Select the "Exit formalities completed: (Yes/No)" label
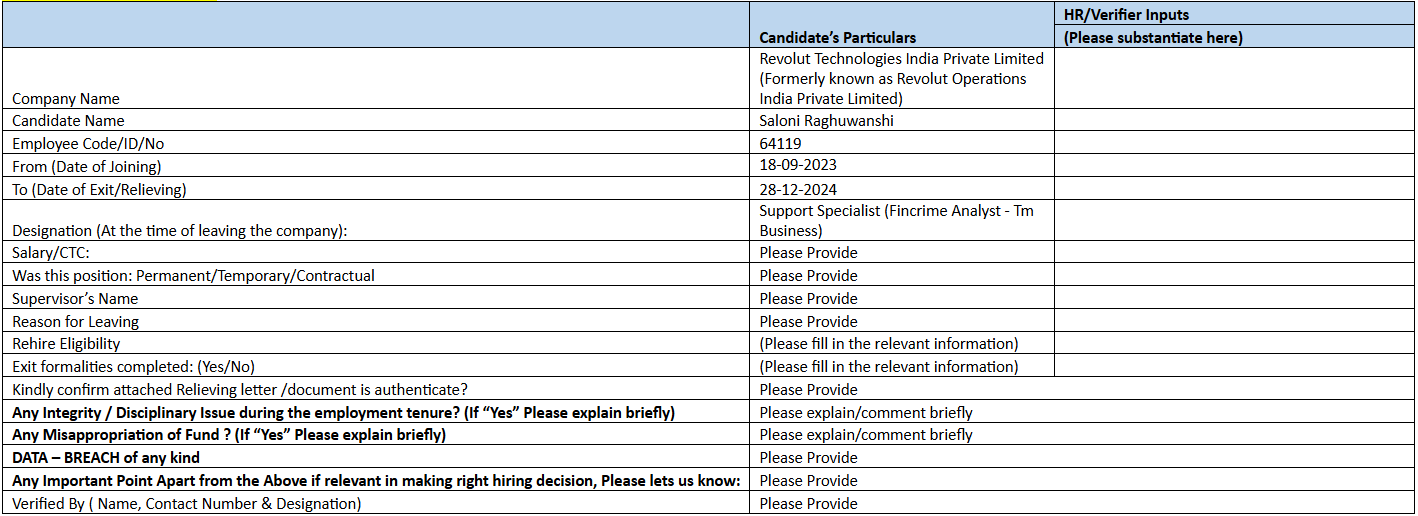The image size is (1418, 516). coord(141,367)
